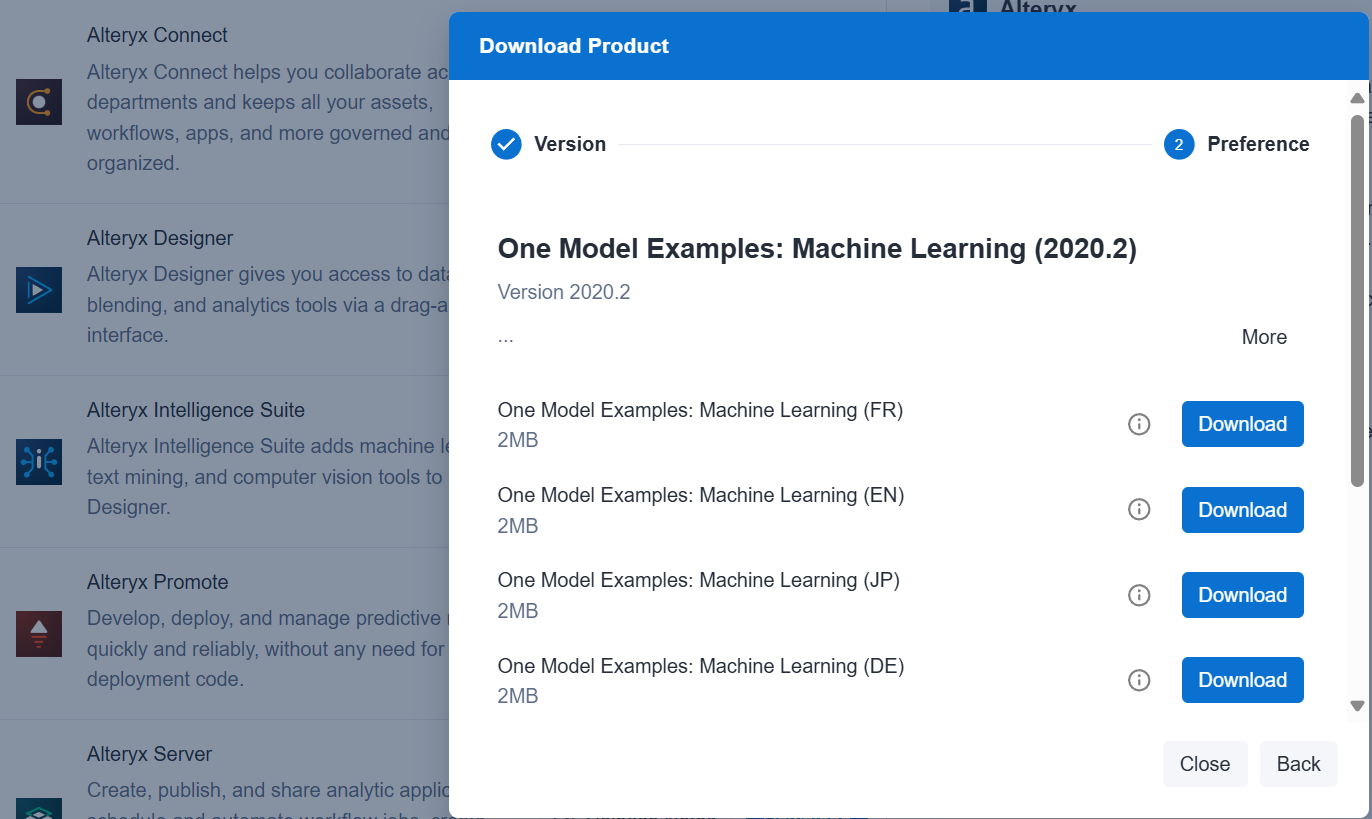Click info icon for the EN download
Image resolution: width=1372 pixels, height=819 pixels.
[1138, 510]
